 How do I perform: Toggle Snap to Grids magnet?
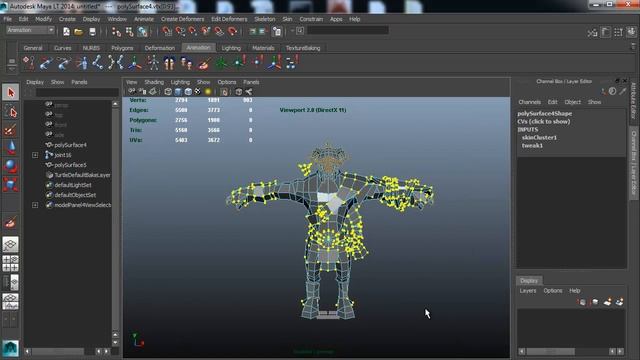point(167,31)
